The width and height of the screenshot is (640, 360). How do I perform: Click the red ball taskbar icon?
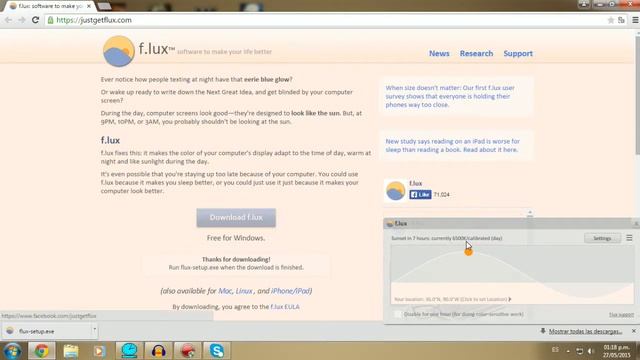pos(188,351)
